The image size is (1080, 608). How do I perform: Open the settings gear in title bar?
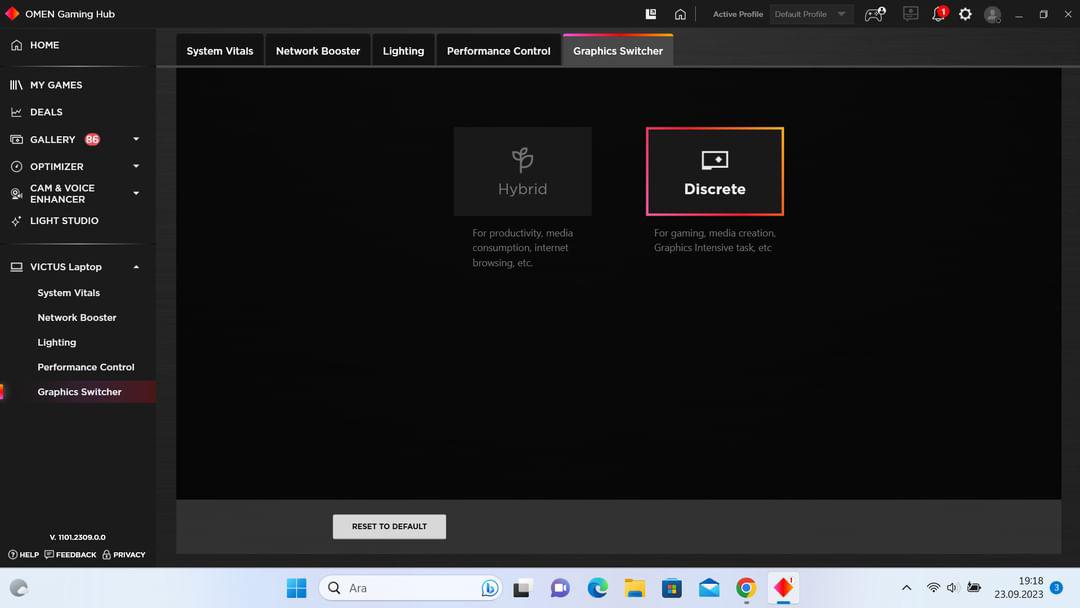tap(965, 14)
